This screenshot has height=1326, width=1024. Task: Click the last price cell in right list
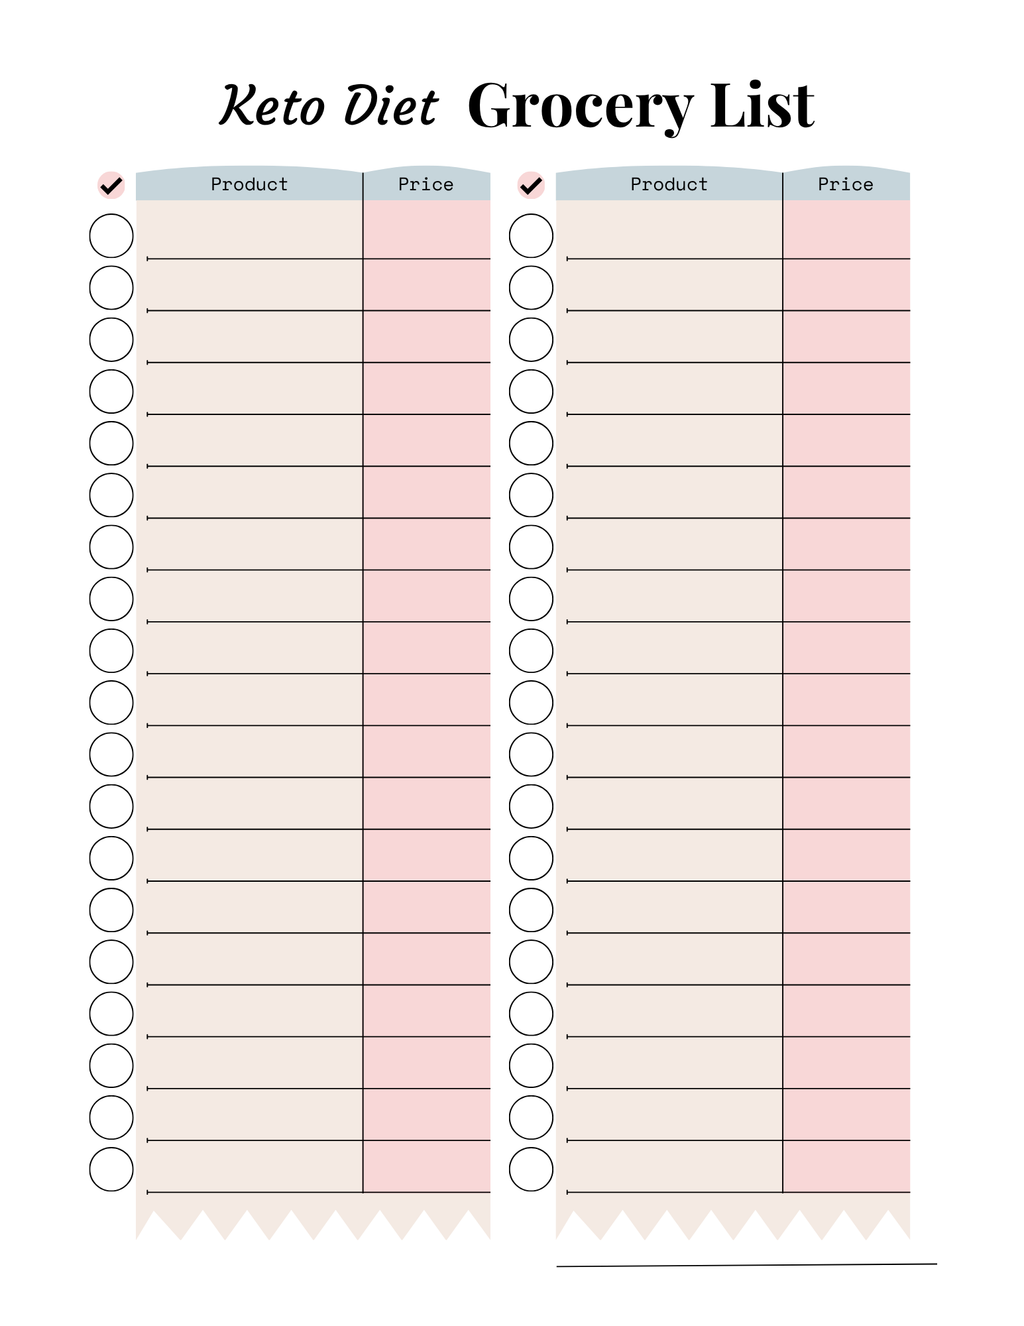point(847,1166)
